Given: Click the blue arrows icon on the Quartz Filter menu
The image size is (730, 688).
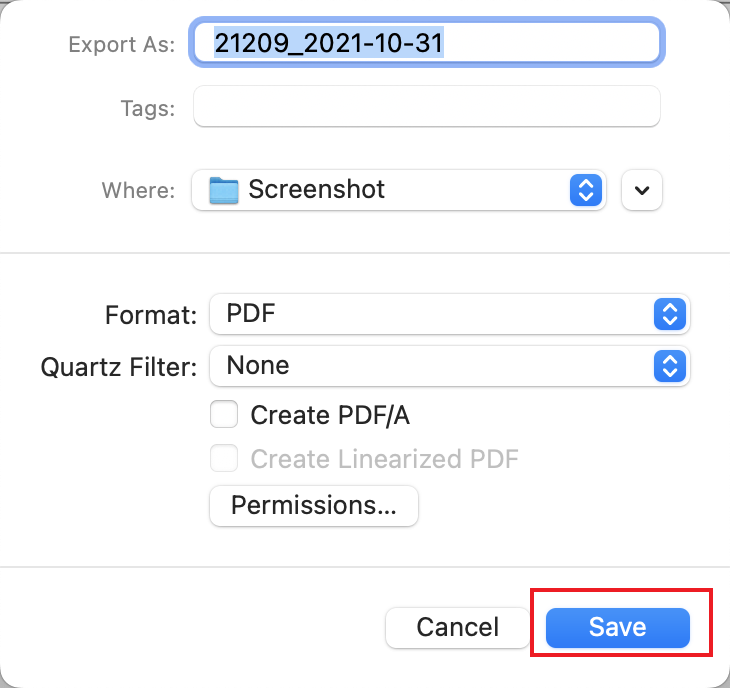Looking at the screenshot, I should tap(668, 366).
